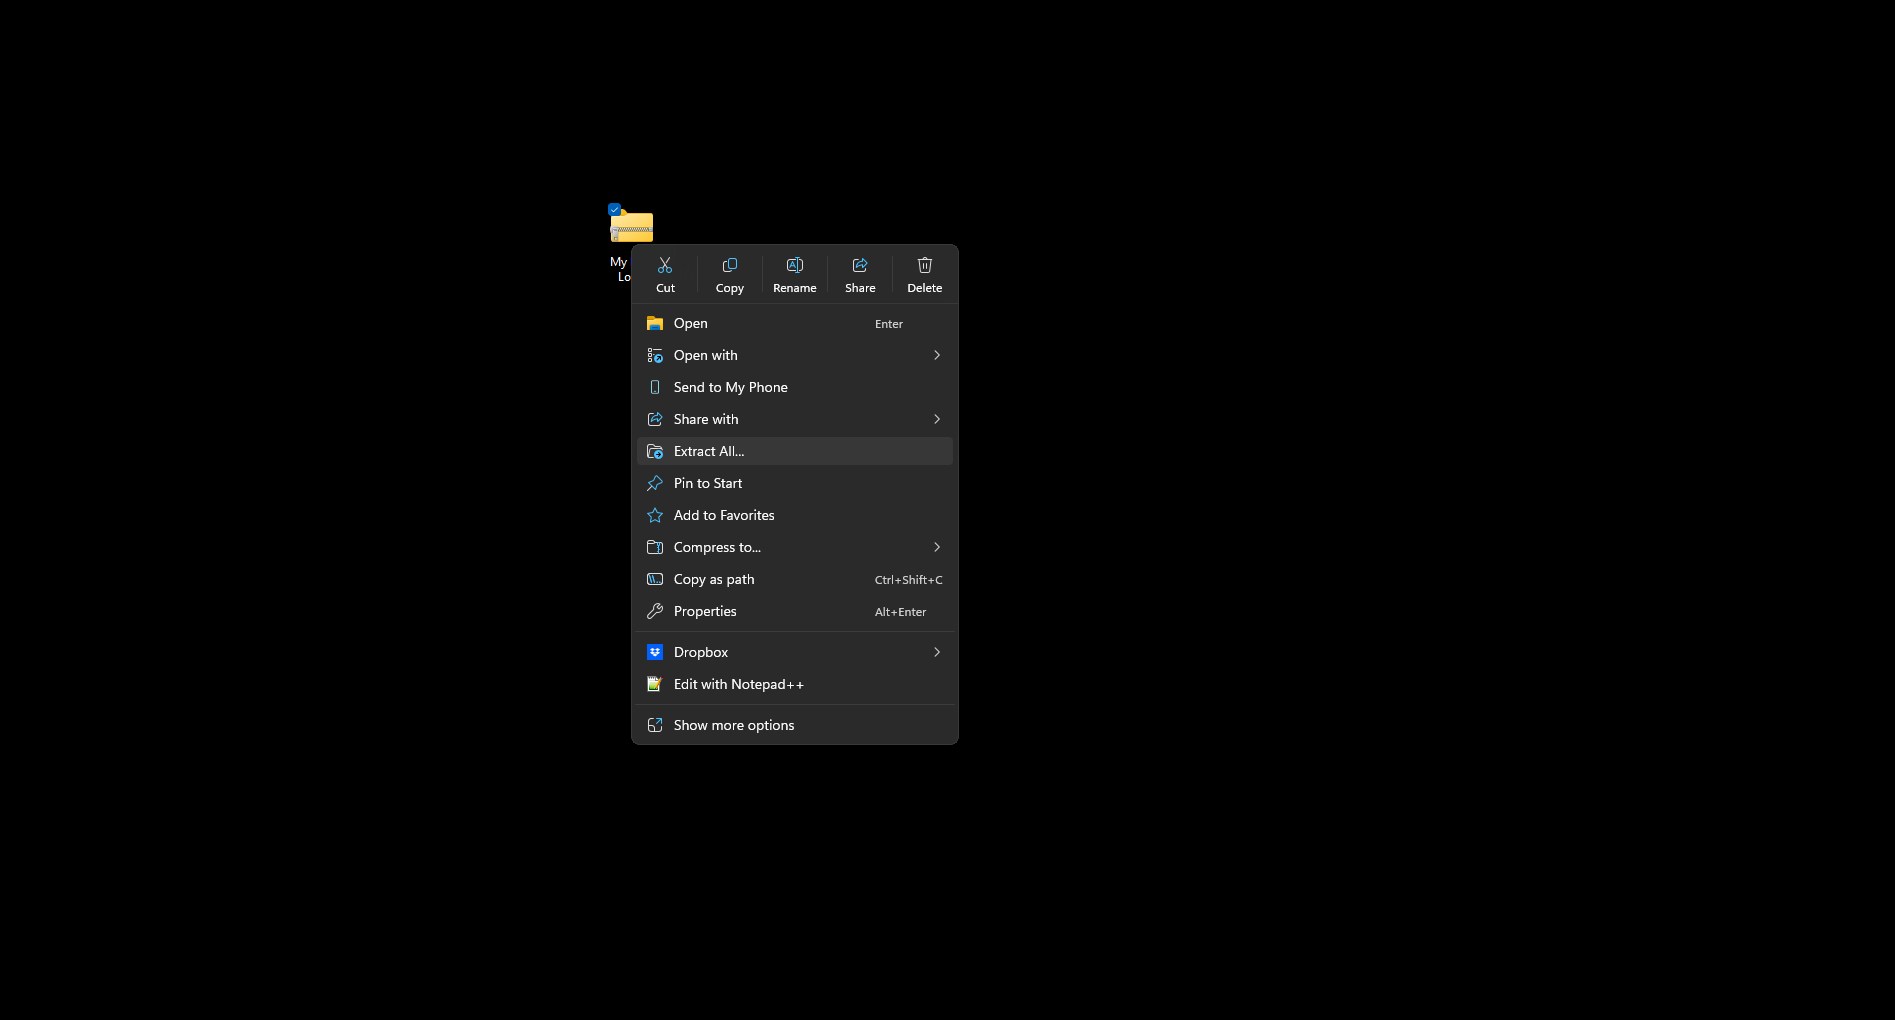Open the Compress to submenu chevron

936,547
